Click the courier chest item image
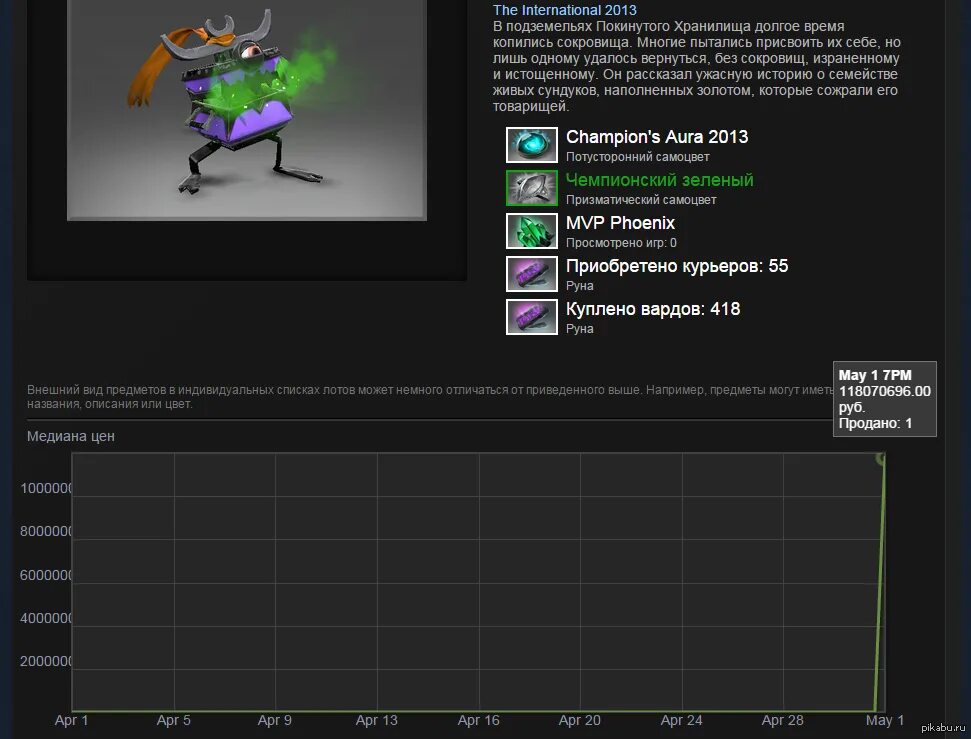 click(x=246, y=110)
